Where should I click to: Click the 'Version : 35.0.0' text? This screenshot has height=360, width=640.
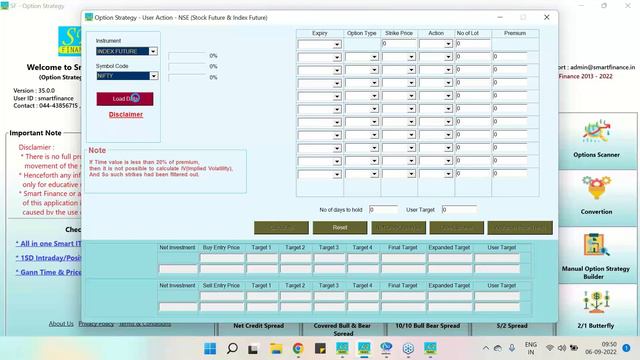coord(34,91)
